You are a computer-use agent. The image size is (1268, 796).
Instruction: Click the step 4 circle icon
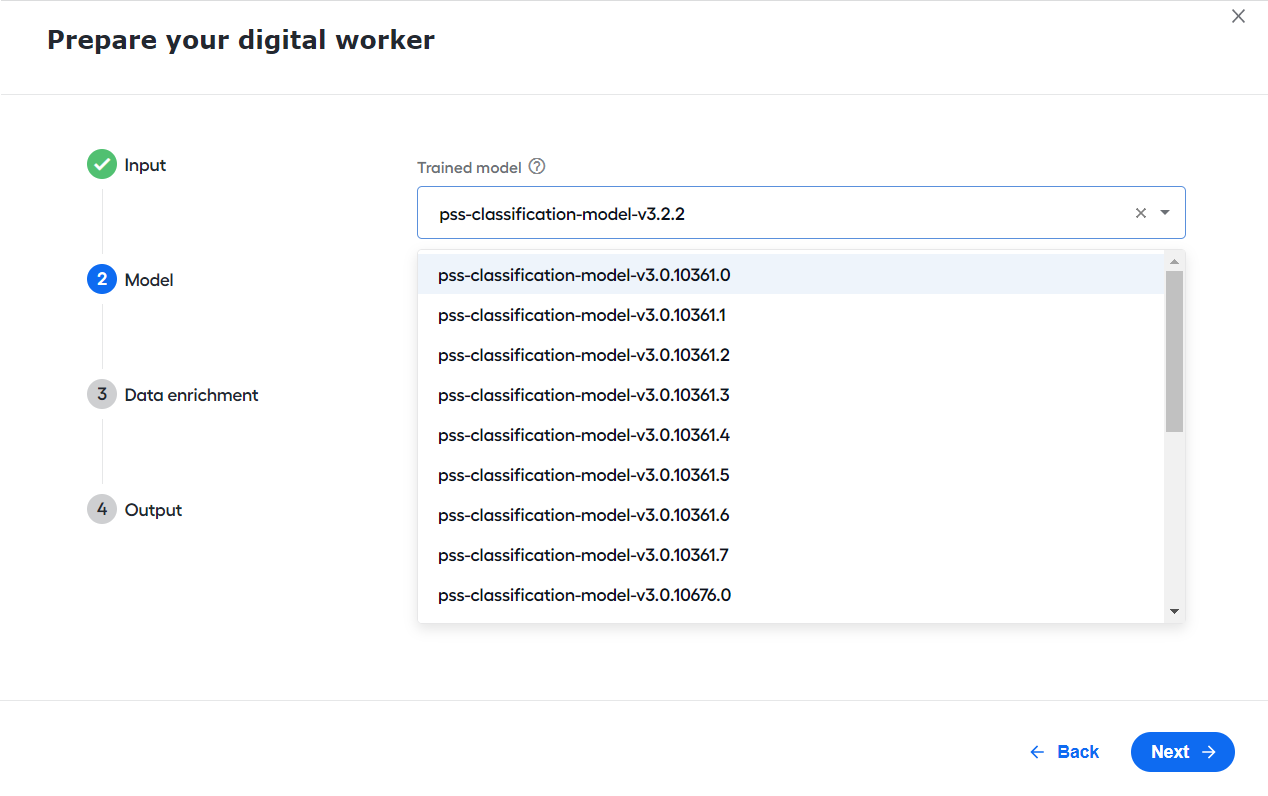102,510
